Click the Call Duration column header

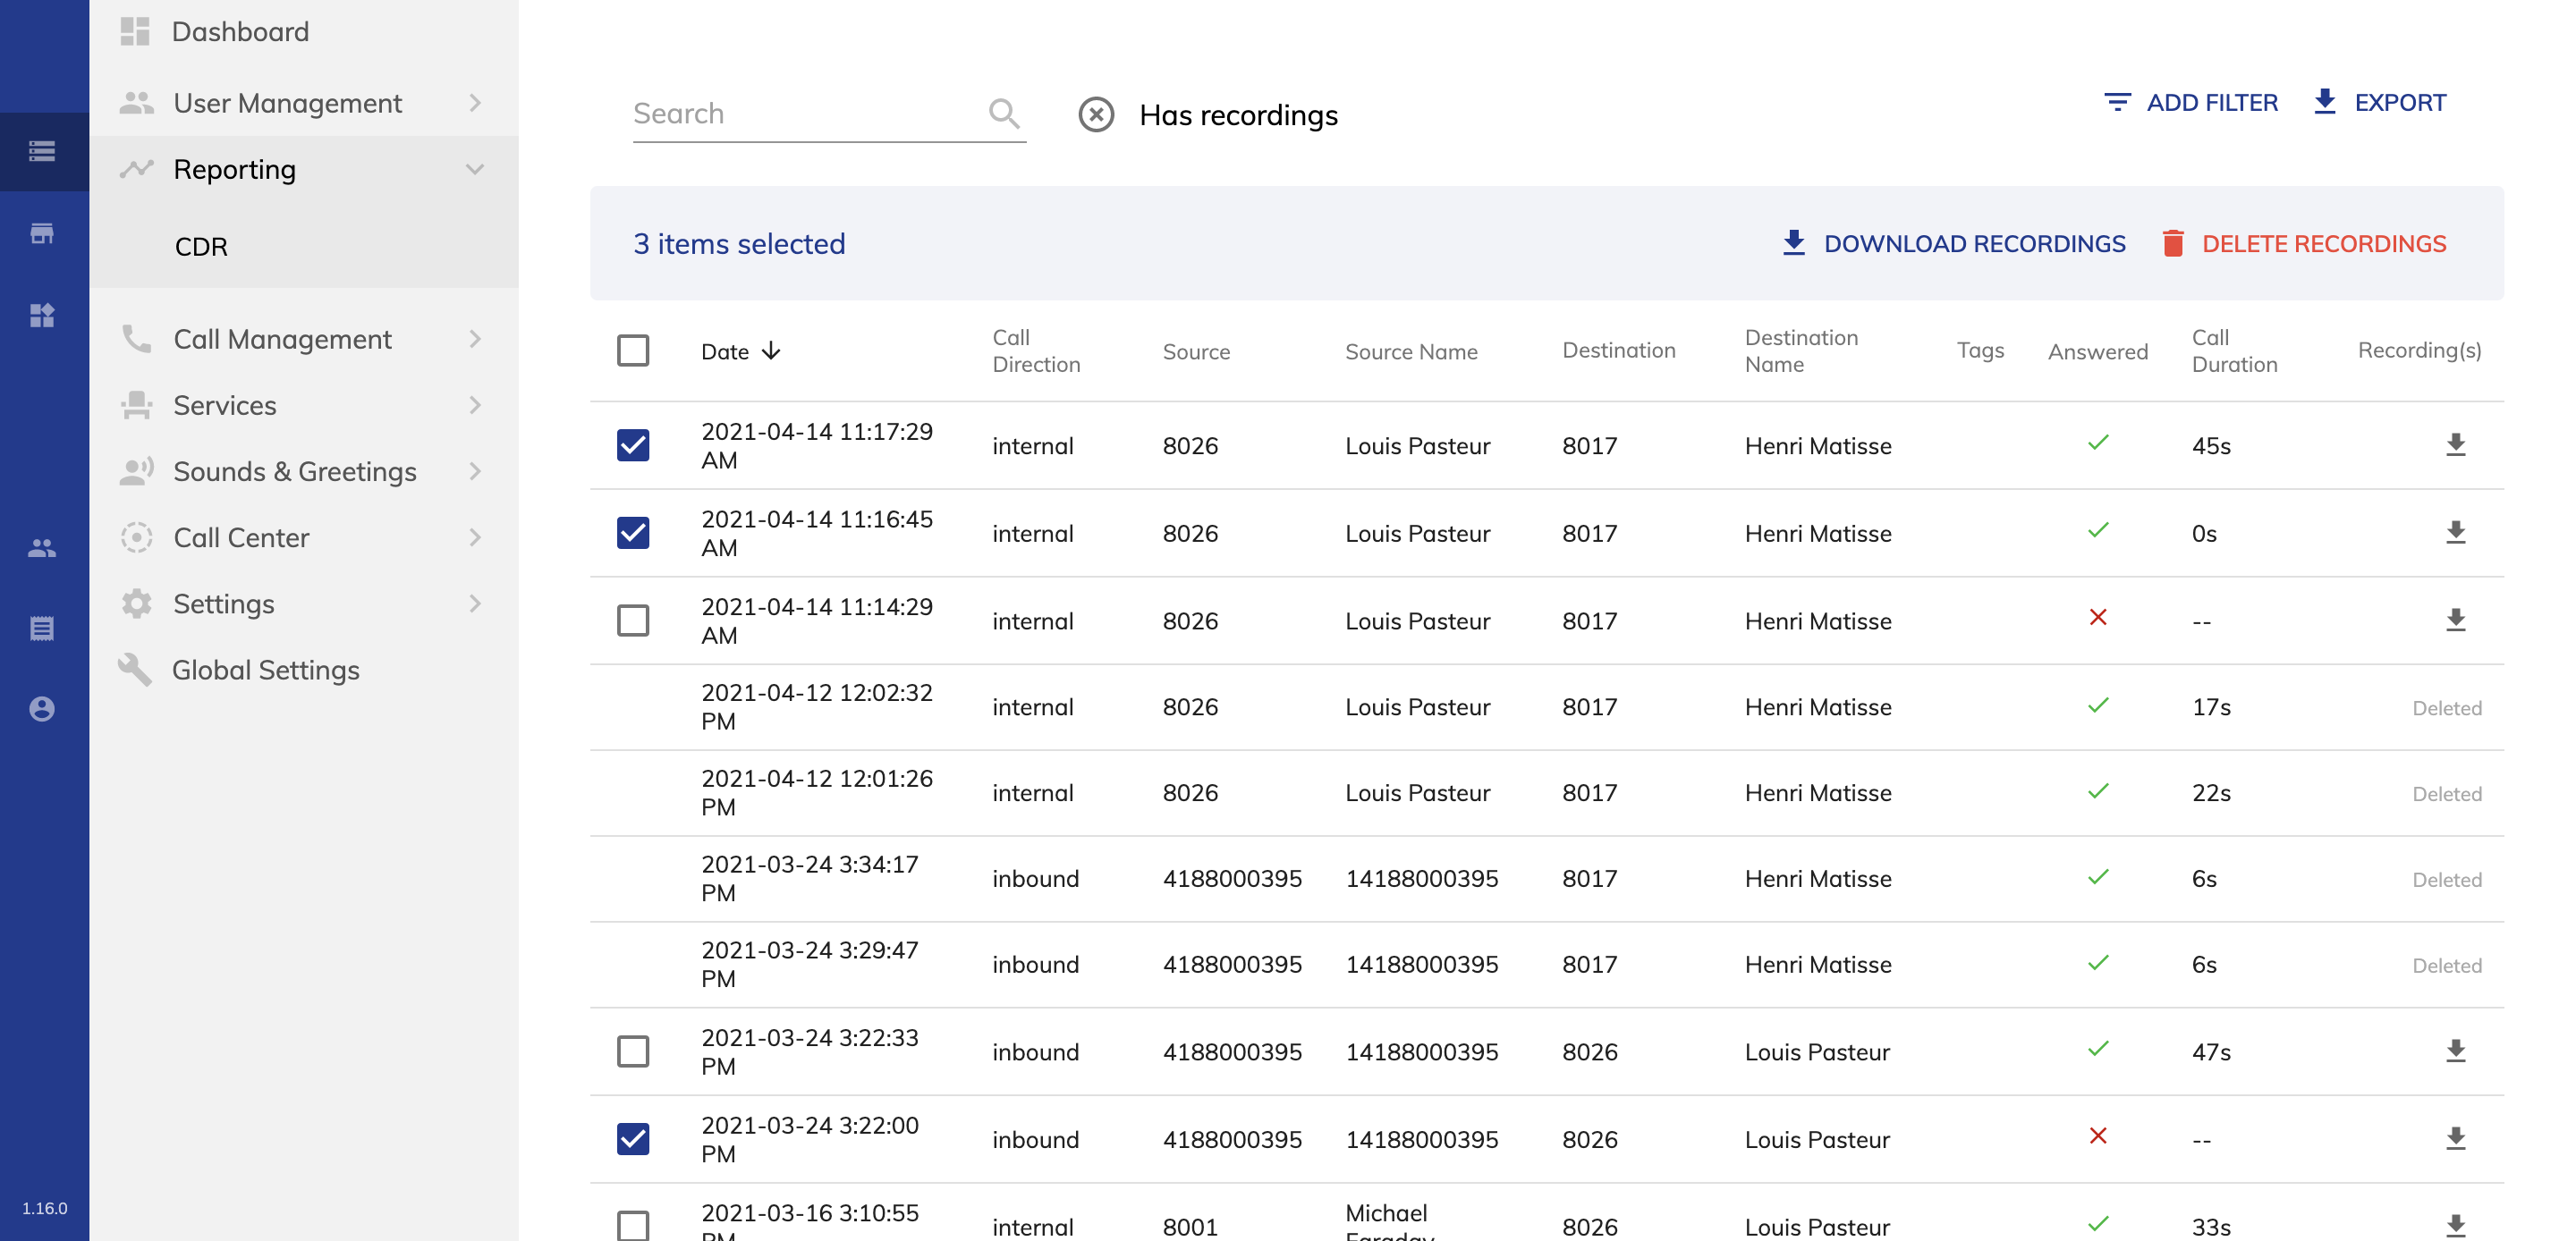click(2234, 351)
